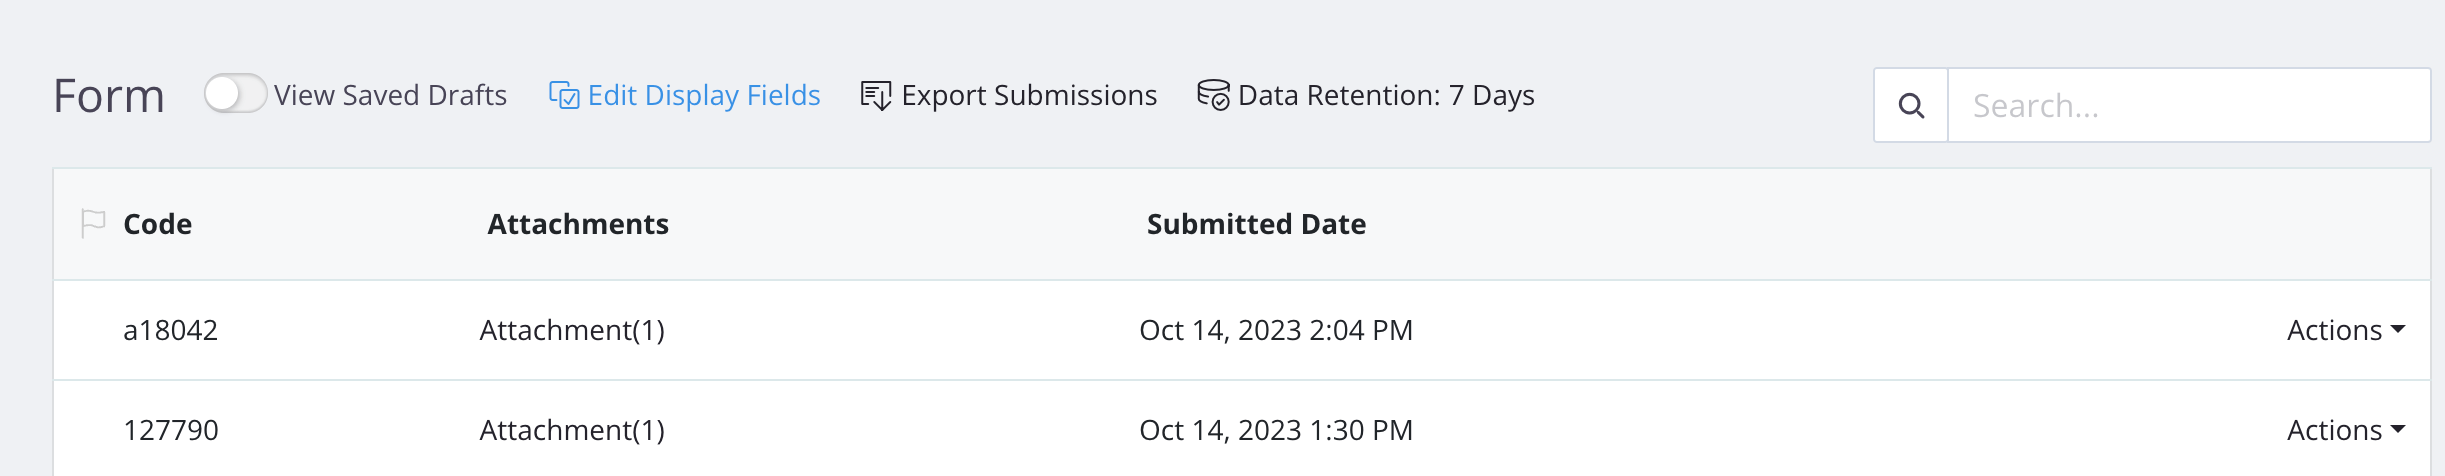Image resolution: width=2445 pixels, height=476 pixels.
Task: Click the Data Retention database icon
Action: pos(1213,95)
